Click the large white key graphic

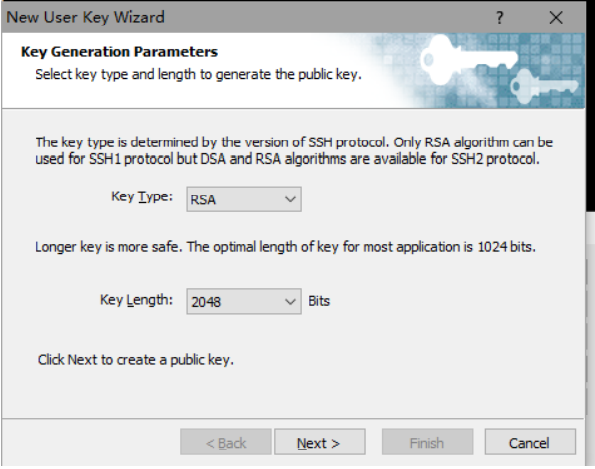(x=469, y=59)
